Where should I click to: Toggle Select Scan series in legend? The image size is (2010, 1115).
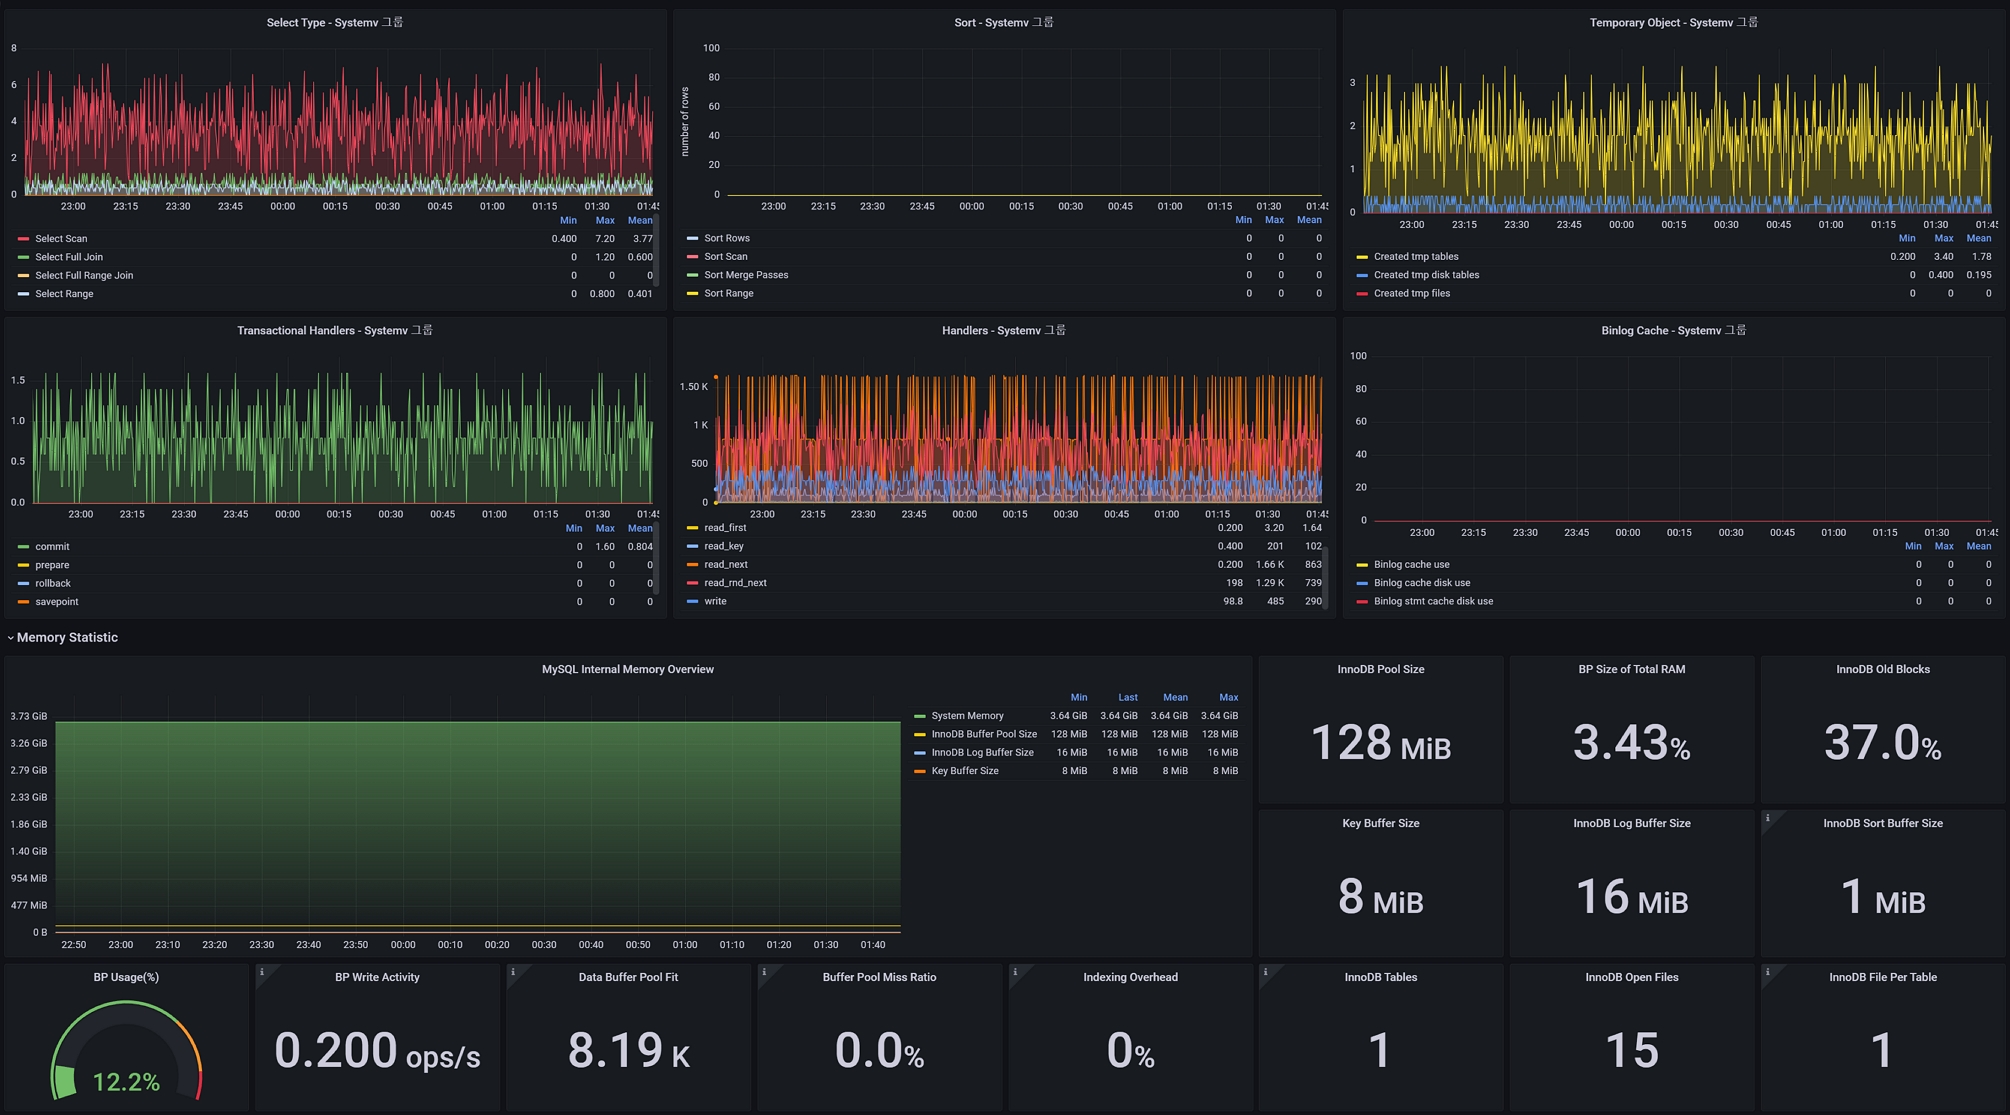tap(61, 239)
